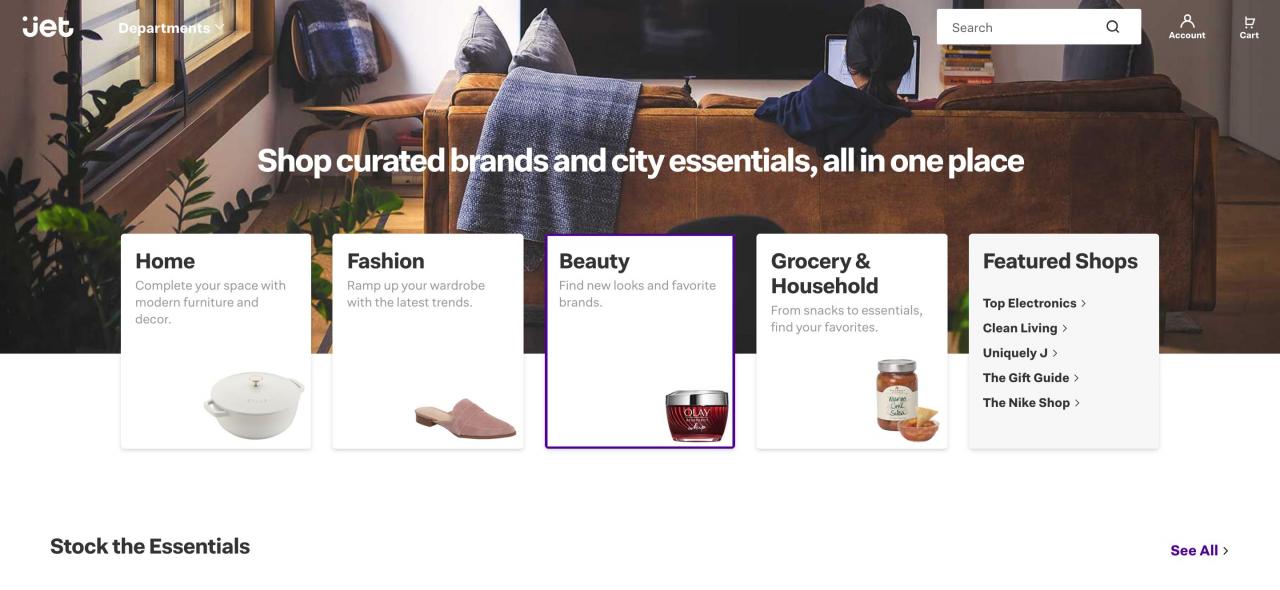Click the white Dutch oven image
The height and width of the screenshot is (590, 1280).
coord(254,405)
